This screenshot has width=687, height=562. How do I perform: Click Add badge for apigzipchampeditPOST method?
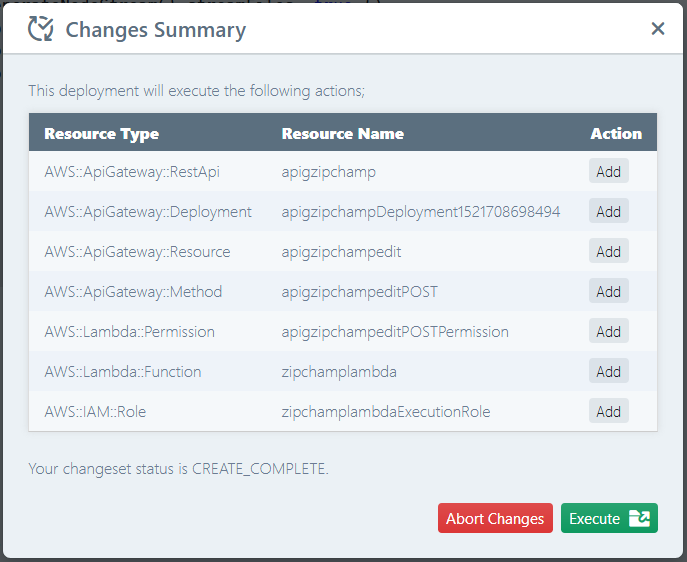(608, 291)
